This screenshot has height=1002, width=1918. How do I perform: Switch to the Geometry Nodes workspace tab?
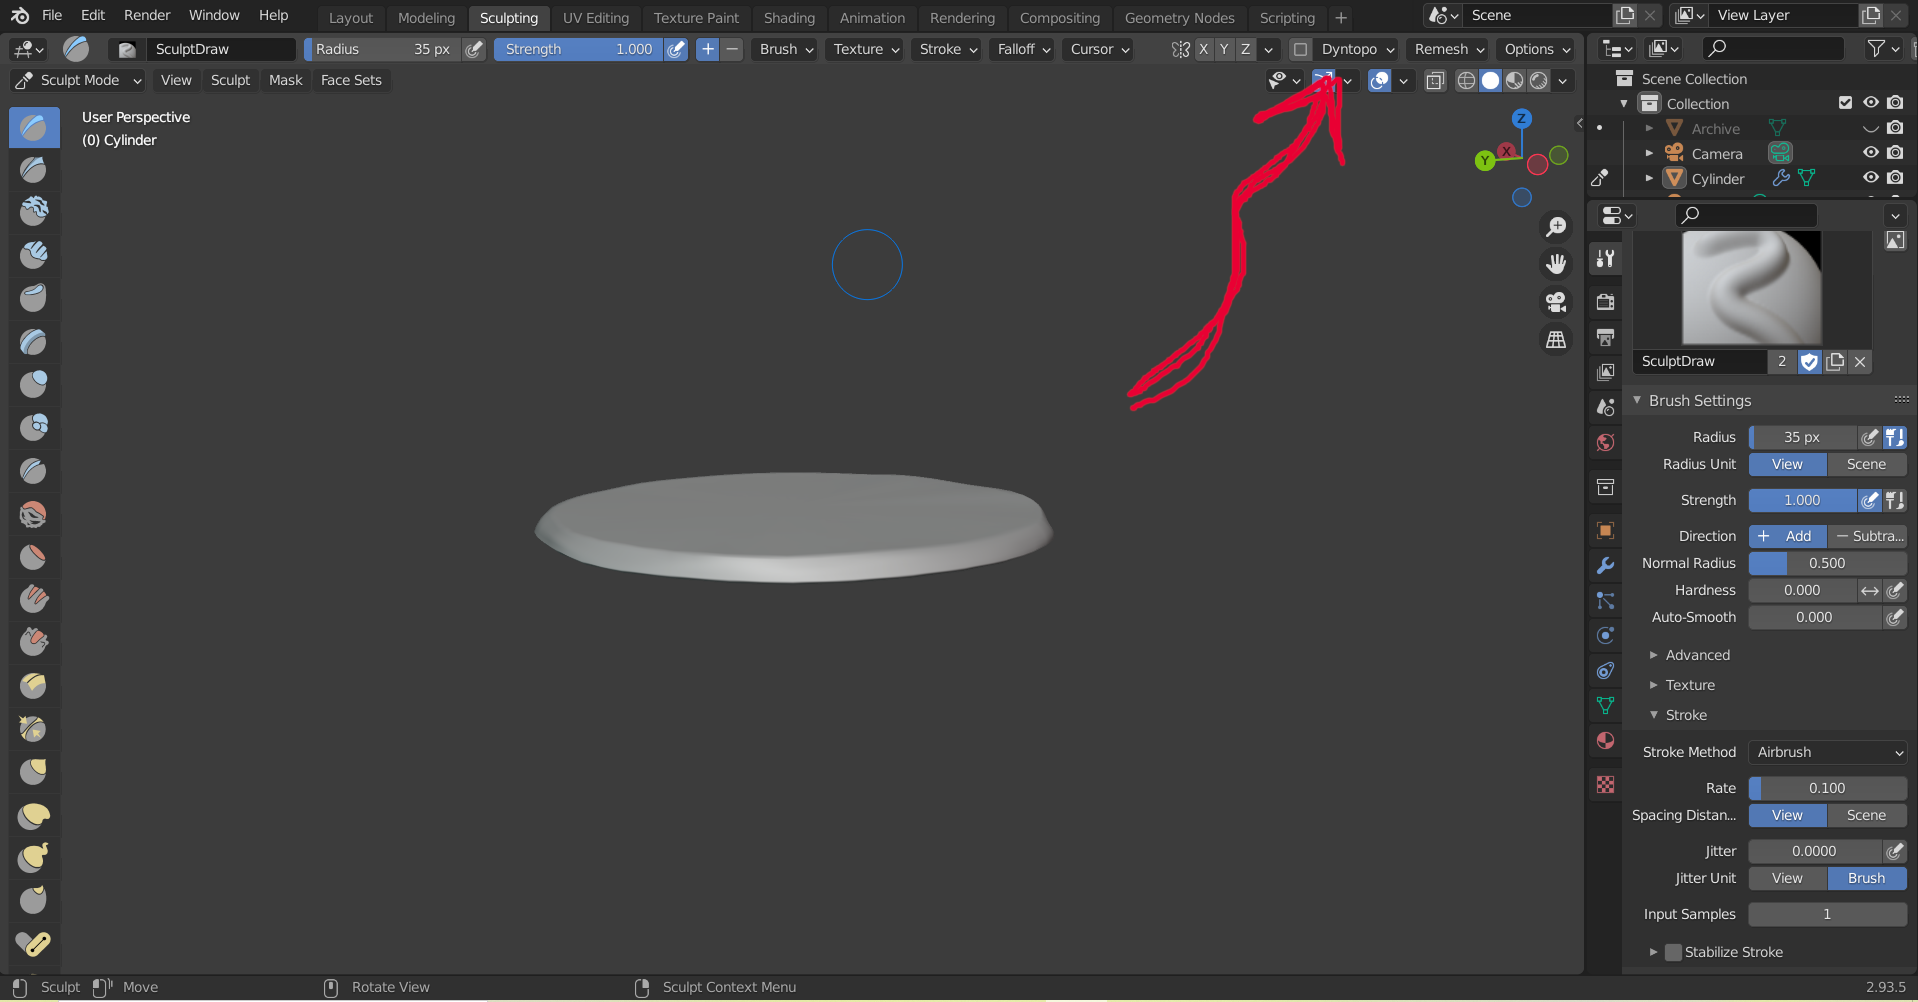pyautogui.click(x=1179, y=18)
